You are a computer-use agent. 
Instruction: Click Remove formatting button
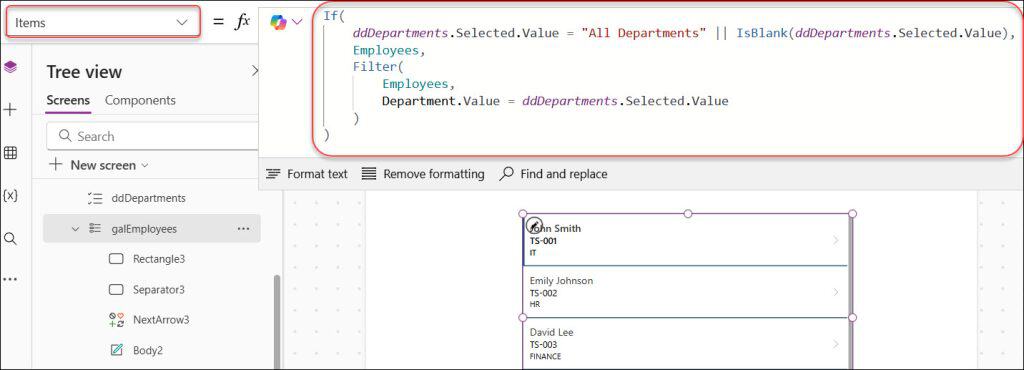point(423,174)
